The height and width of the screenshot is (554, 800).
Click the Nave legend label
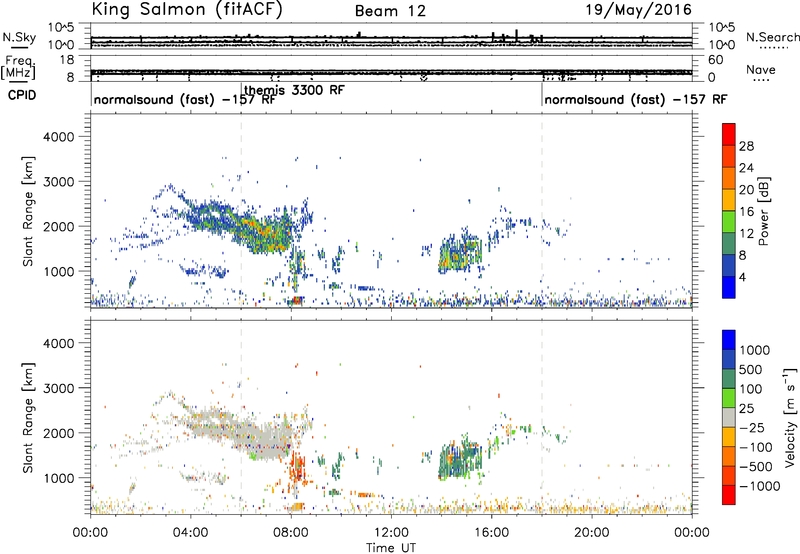click(x=761, y=69)
